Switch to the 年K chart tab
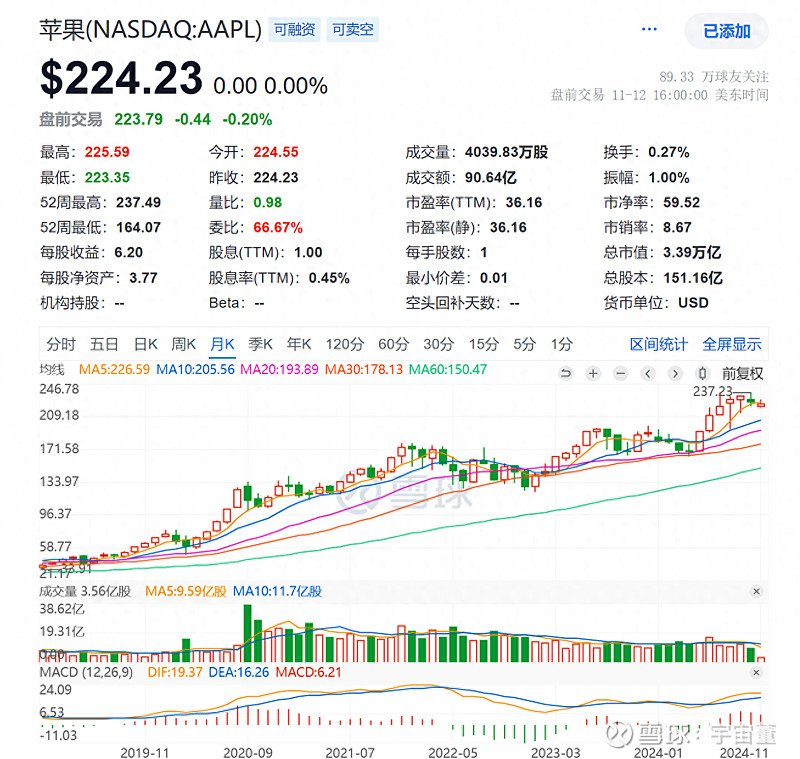 (x=299, y=344)
